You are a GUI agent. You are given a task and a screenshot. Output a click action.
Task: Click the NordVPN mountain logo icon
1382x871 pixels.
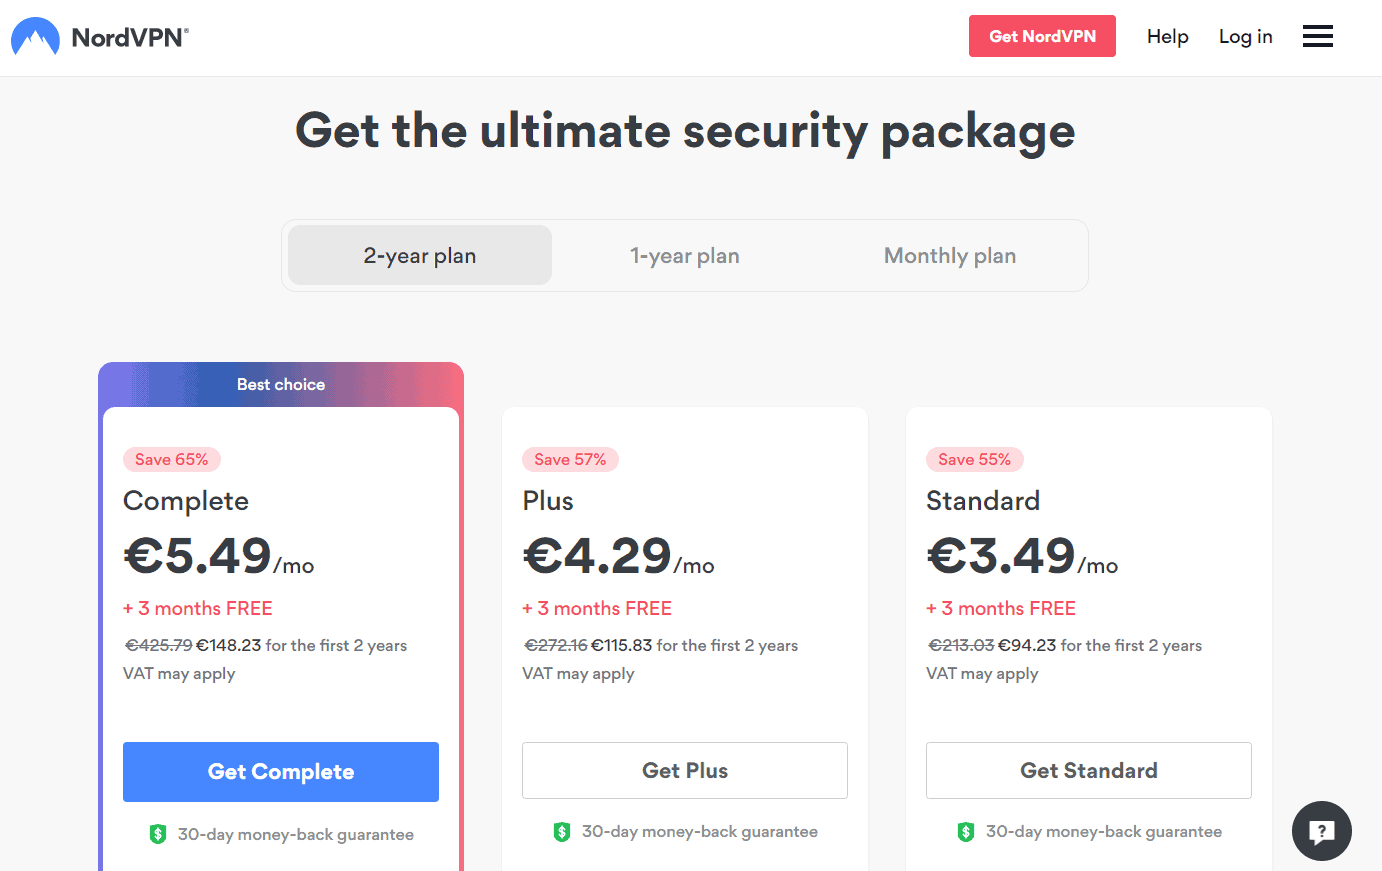point(35,37)
